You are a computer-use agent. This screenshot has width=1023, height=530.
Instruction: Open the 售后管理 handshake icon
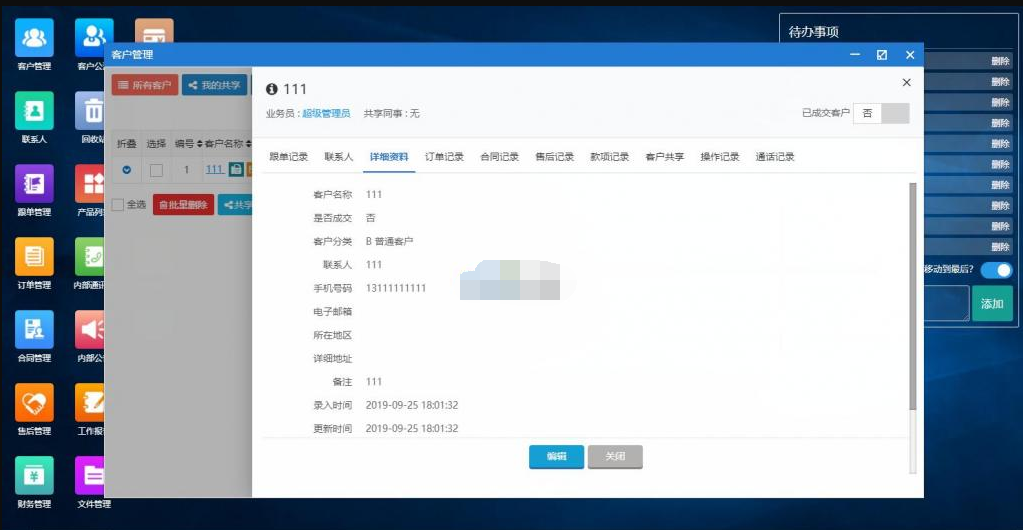[34, 403]
